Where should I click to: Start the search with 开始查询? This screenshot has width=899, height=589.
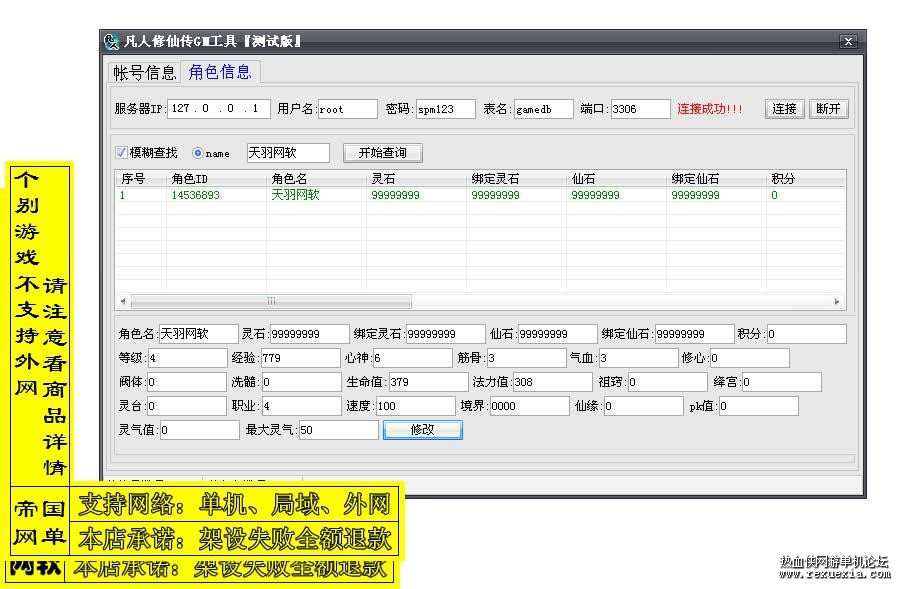coord(382,153)
